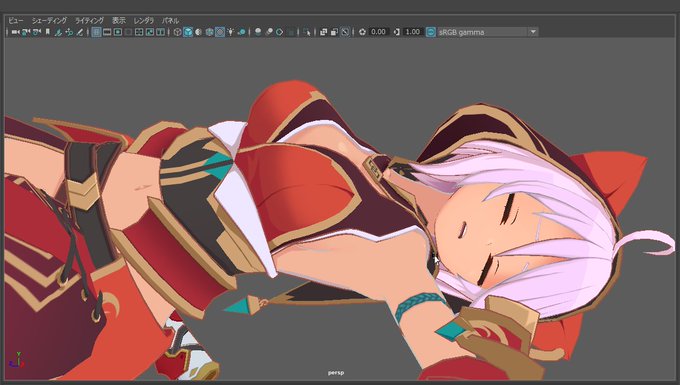Toggle the Safe Title overlay
This screenshot has width=680, height=385.
click(160, 32)
